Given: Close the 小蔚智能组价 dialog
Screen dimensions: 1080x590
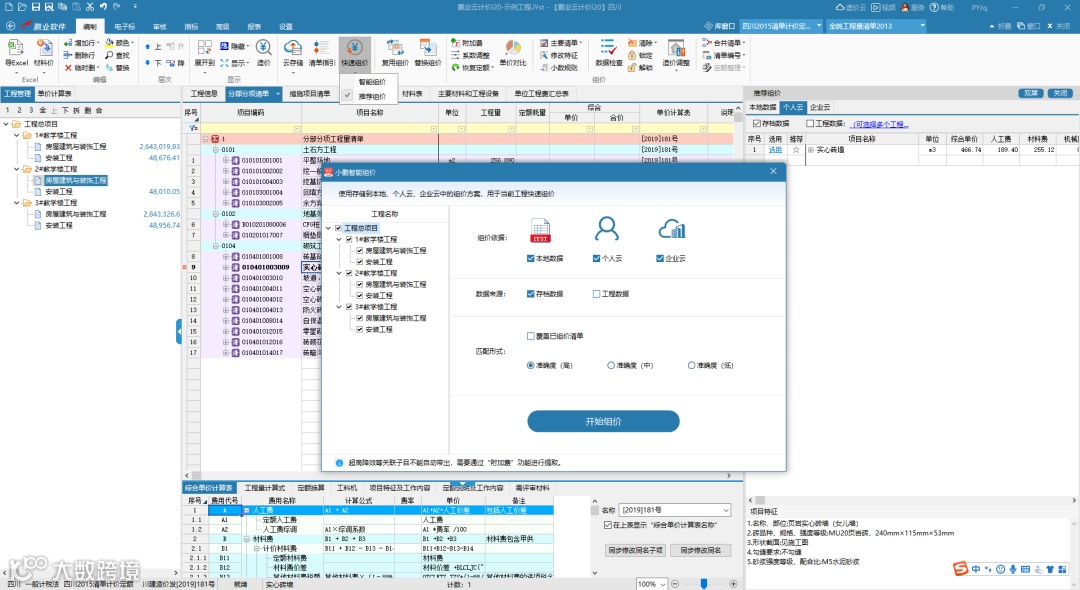Looking at the screenshot, I should pyautogui.click(x=773, y=171).
